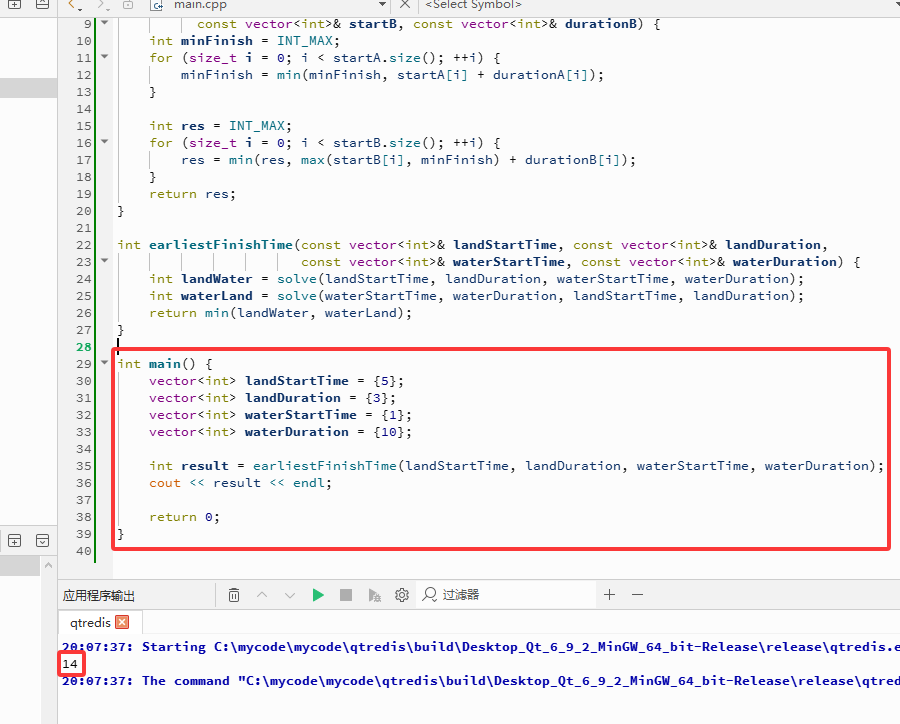Click the sidebar scrollbar up arrow

(49, 566)
